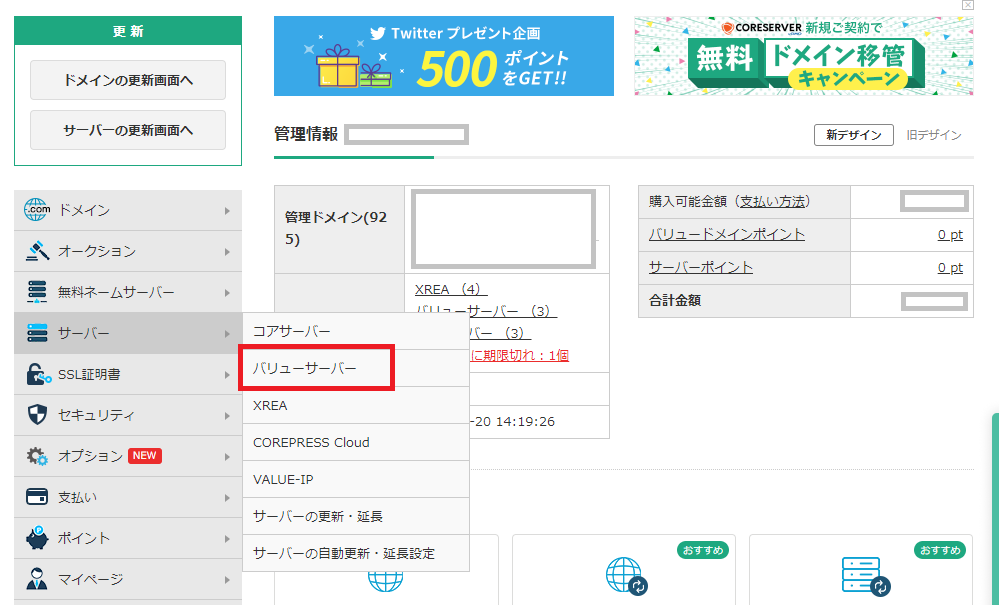Open the サーバーポイント link

pyautogui.click(x=701, y=267)
